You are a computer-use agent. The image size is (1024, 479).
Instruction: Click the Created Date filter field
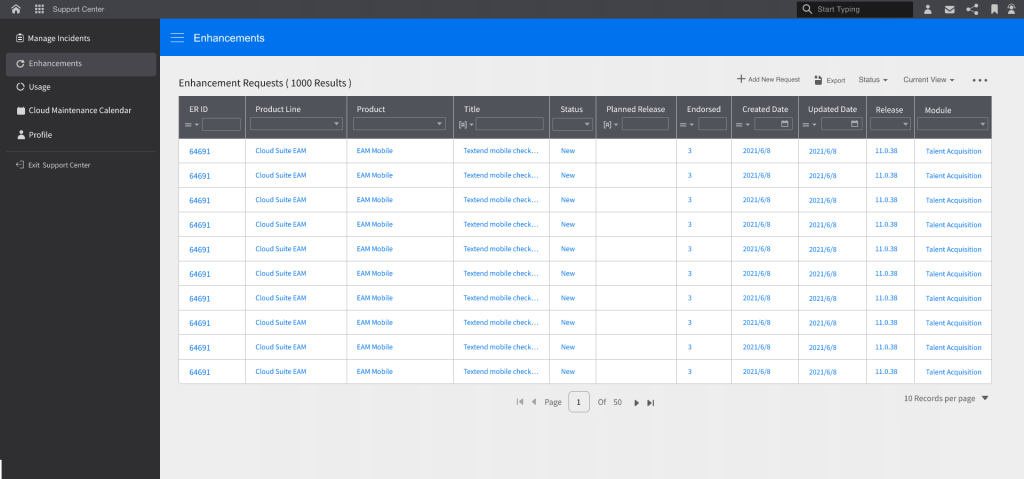pos(773,124)
